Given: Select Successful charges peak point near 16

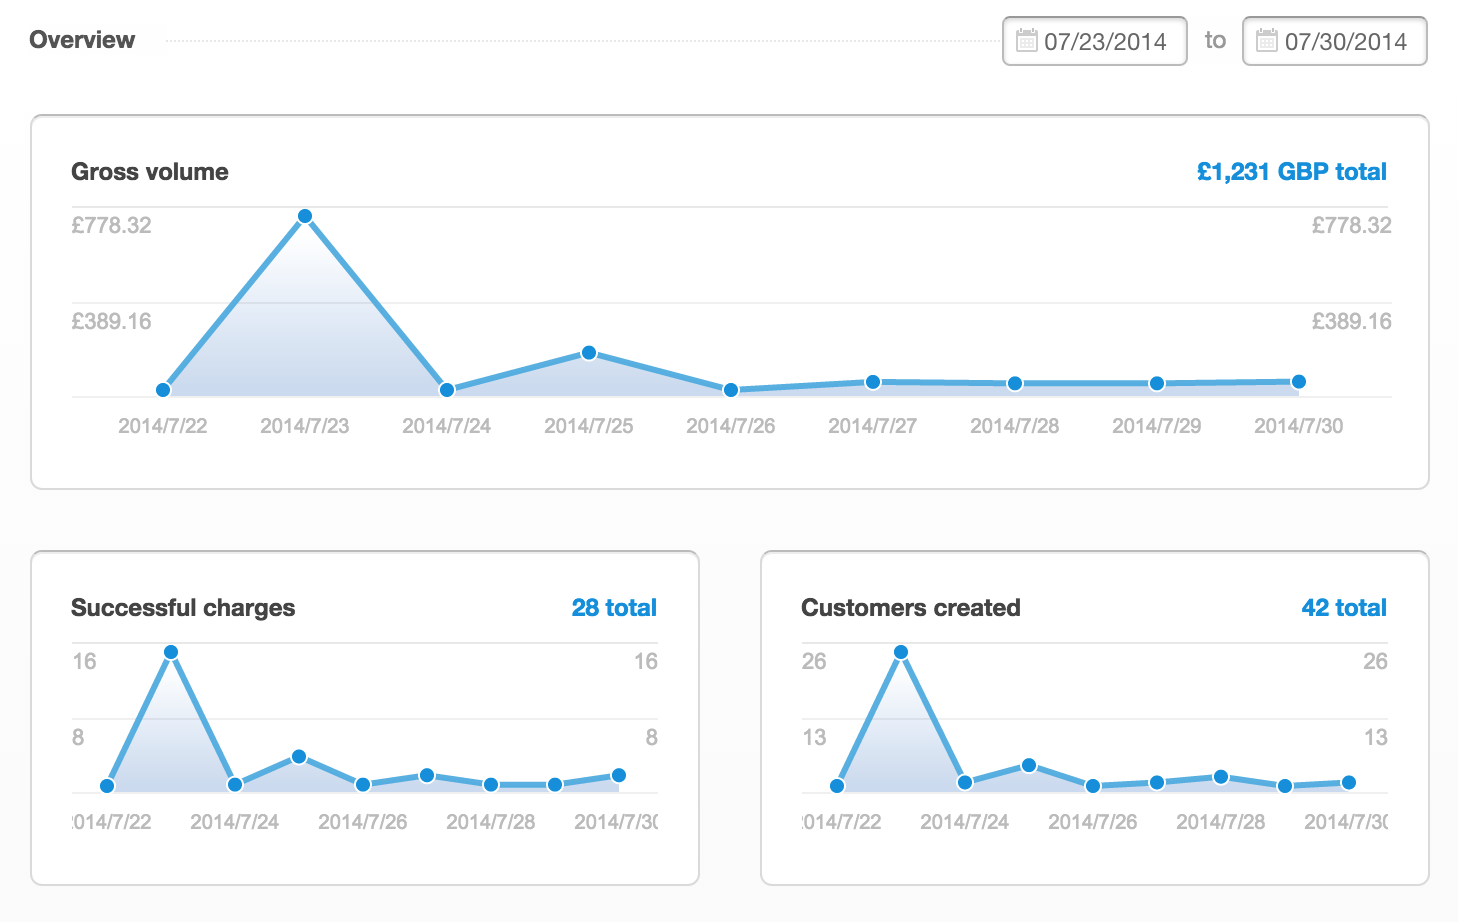Looking at the screenshot, I should point(171,652).
